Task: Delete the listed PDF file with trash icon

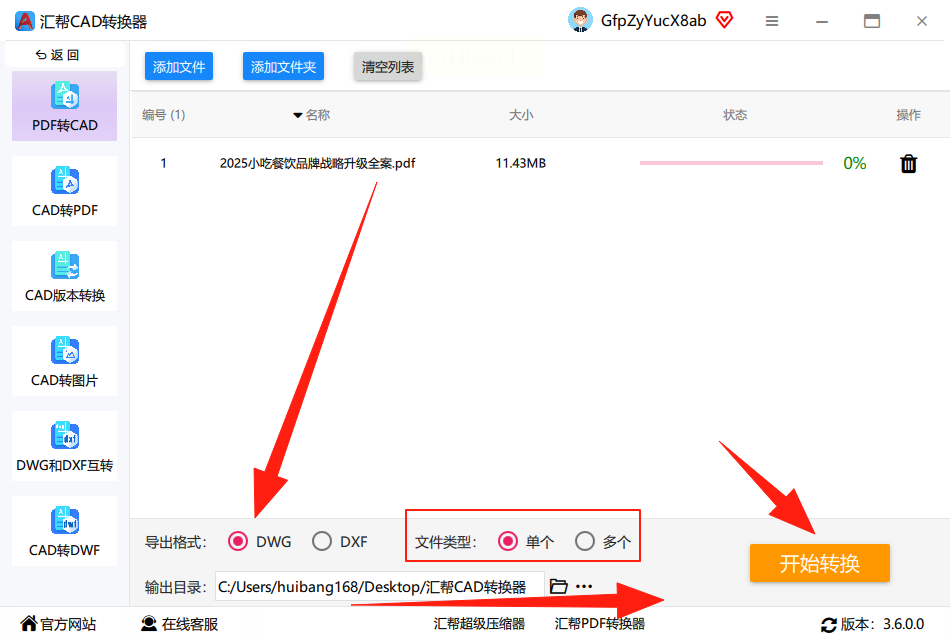Action: click(908, 164)
